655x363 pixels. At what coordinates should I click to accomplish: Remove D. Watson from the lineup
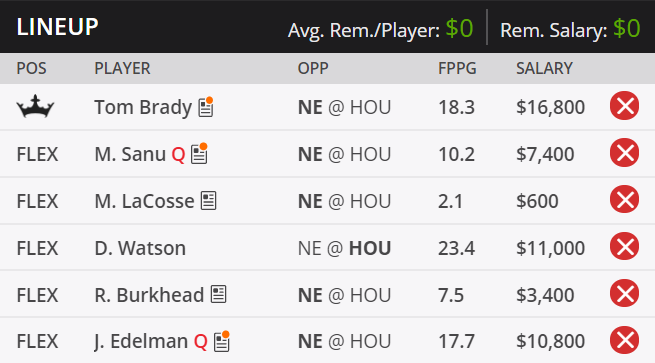click(x=624, y=246)
